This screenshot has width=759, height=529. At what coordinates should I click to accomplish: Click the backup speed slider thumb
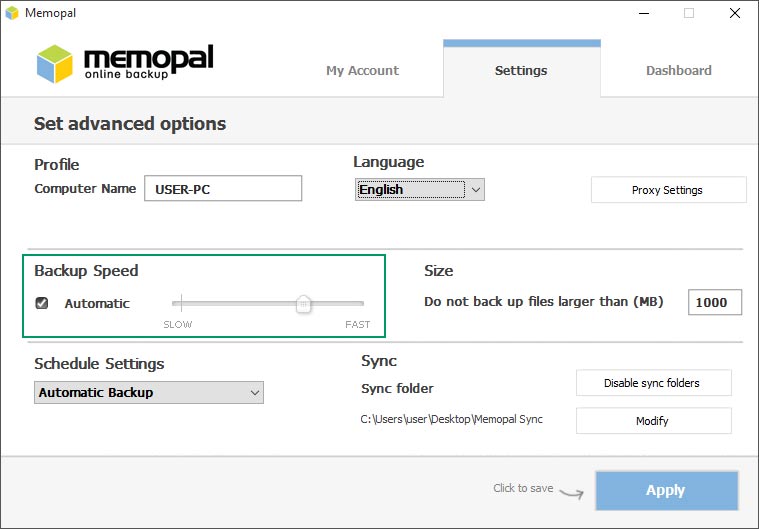tap(304, 304)
